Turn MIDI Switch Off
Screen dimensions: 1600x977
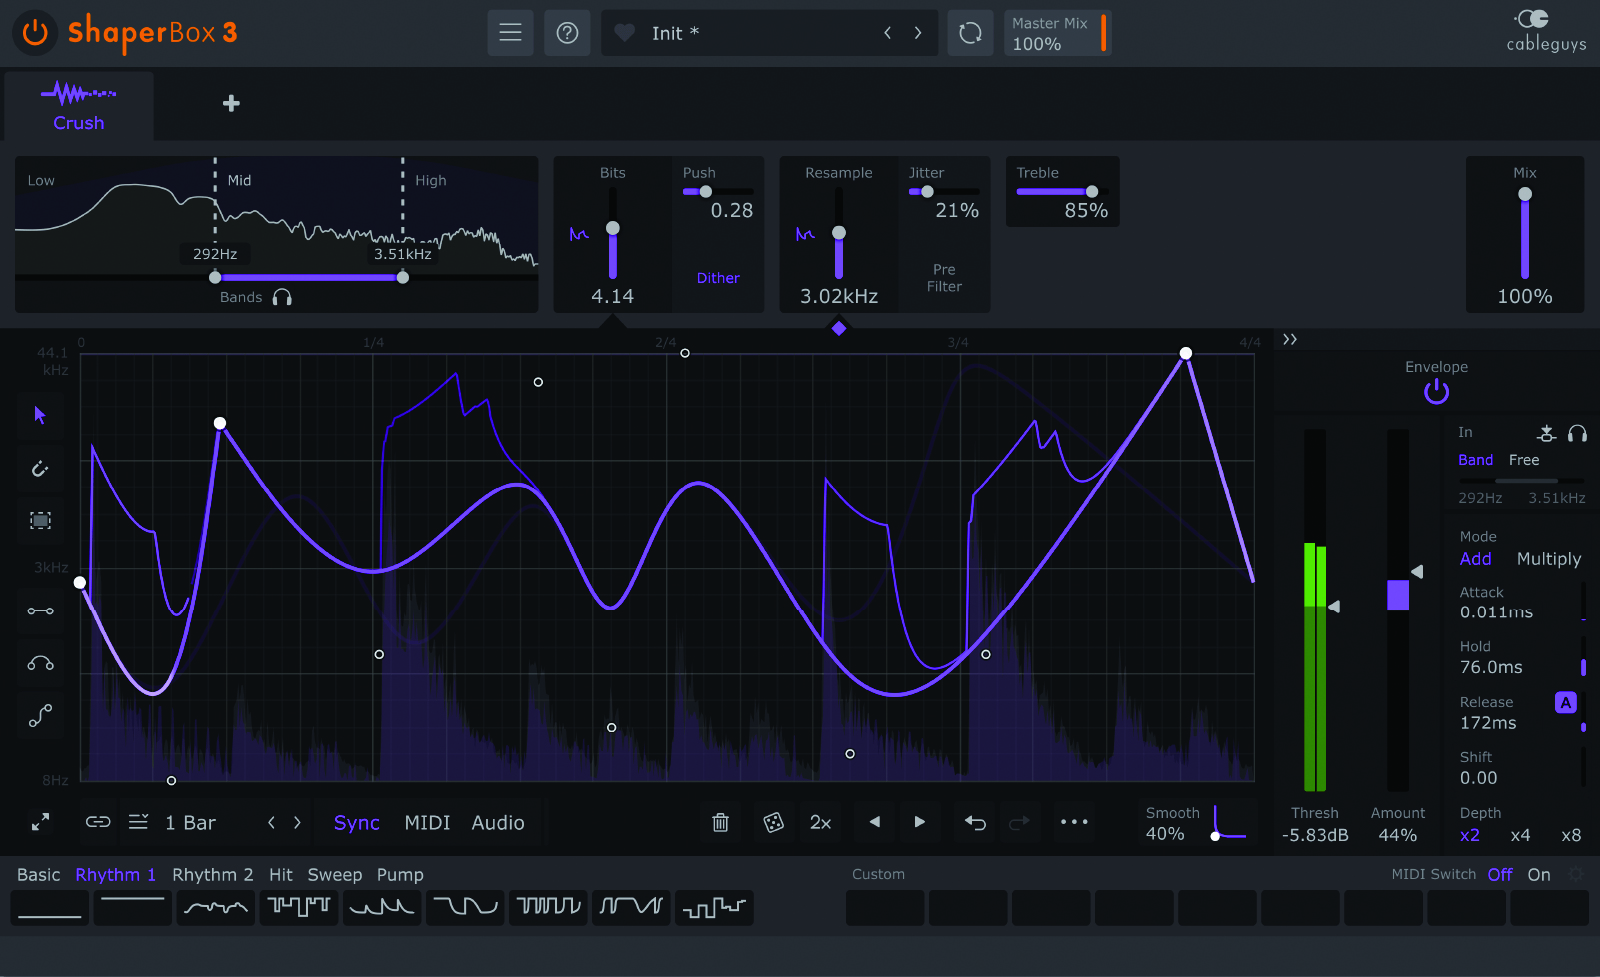1500,874
